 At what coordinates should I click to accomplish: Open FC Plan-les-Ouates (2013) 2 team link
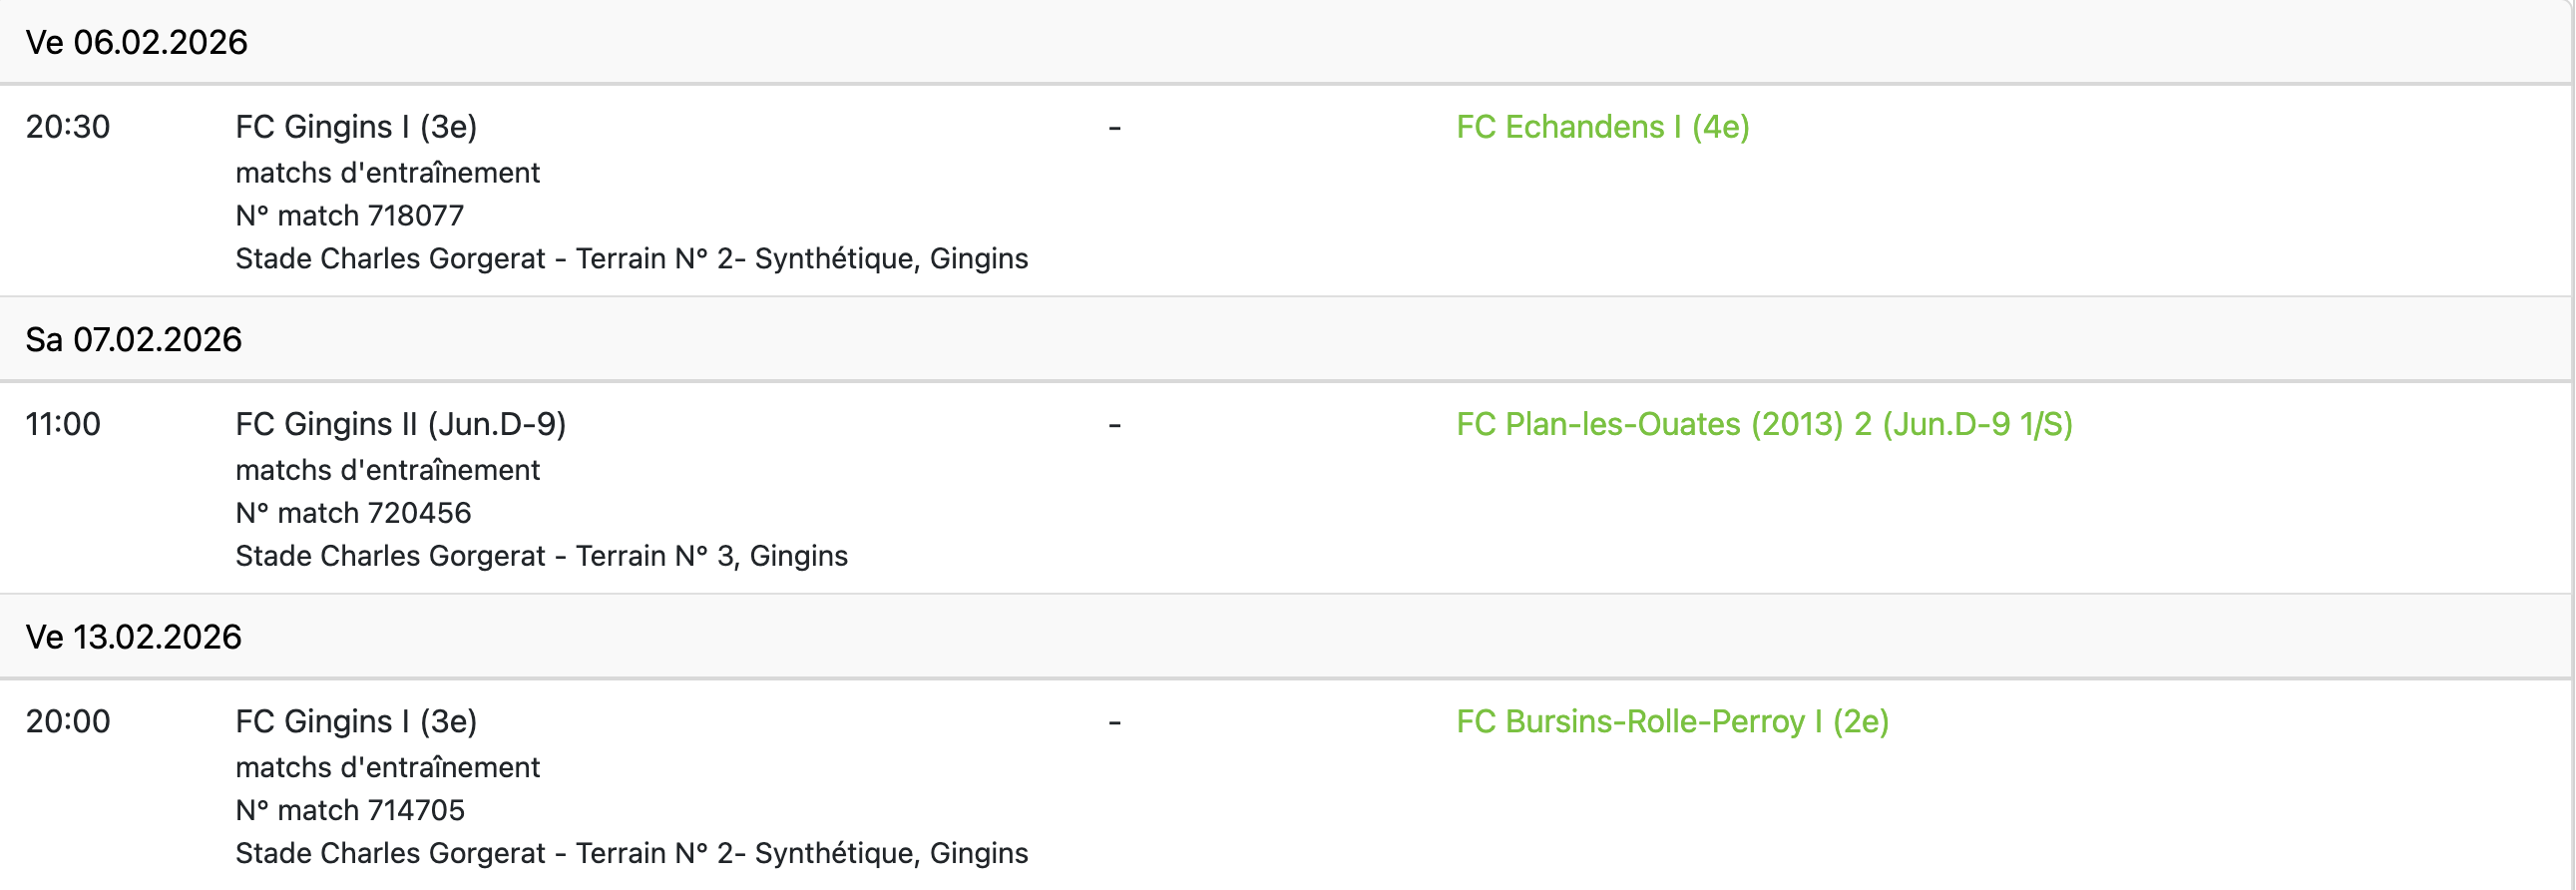[1764, 424]
